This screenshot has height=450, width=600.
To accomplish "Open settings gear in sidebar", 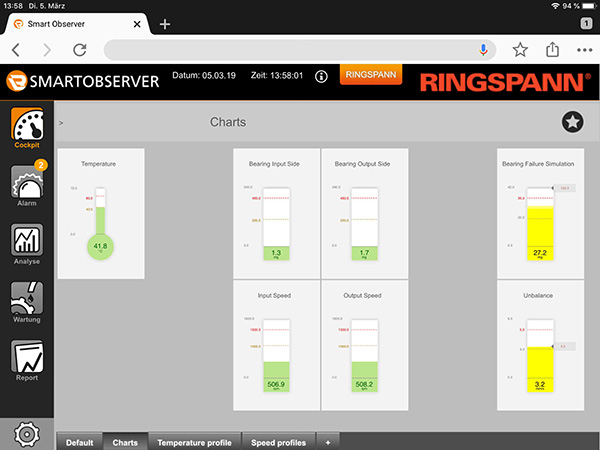I will (27, 433).
